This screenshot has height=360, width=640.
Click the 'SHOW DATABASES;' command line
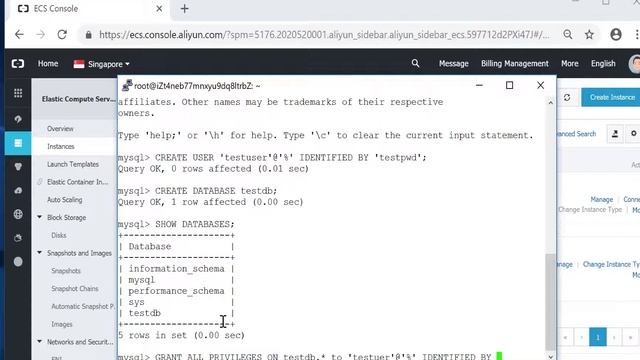[x=176, y=224]
